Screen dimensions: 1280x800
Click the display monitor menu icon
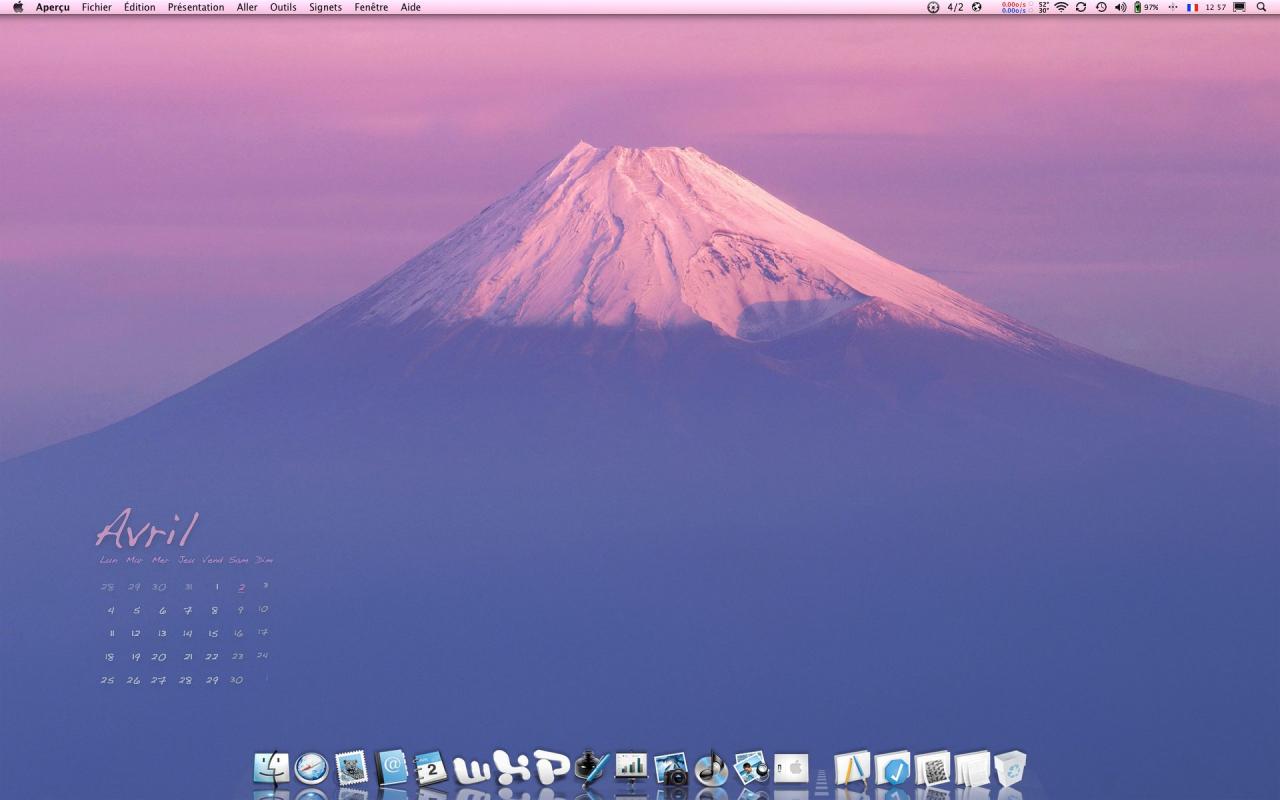point(1240,7)
